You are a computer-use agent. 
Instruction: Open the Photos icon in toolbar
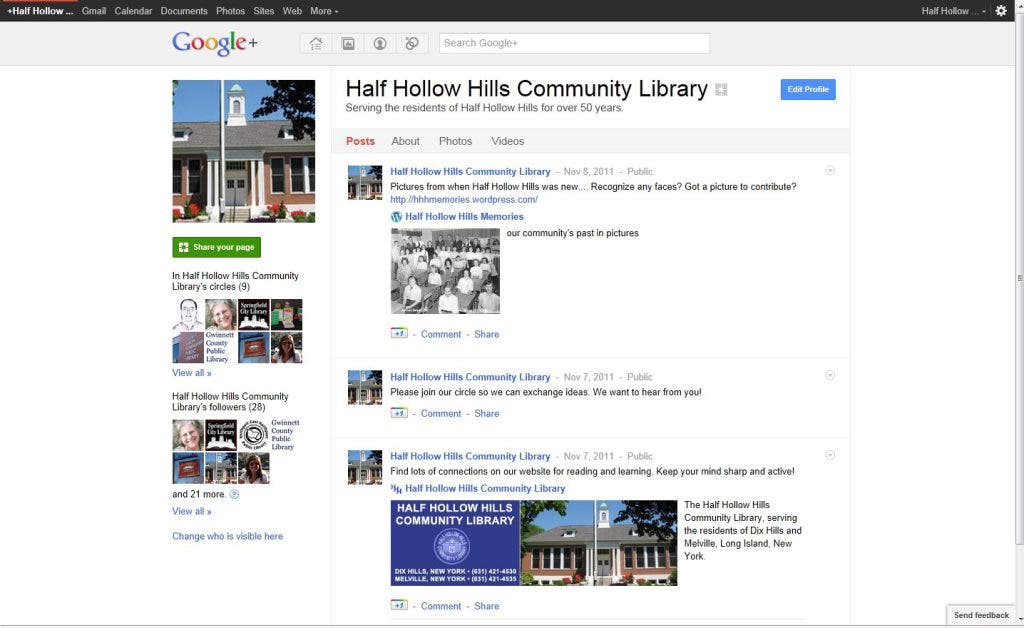[x=348, y=43]
